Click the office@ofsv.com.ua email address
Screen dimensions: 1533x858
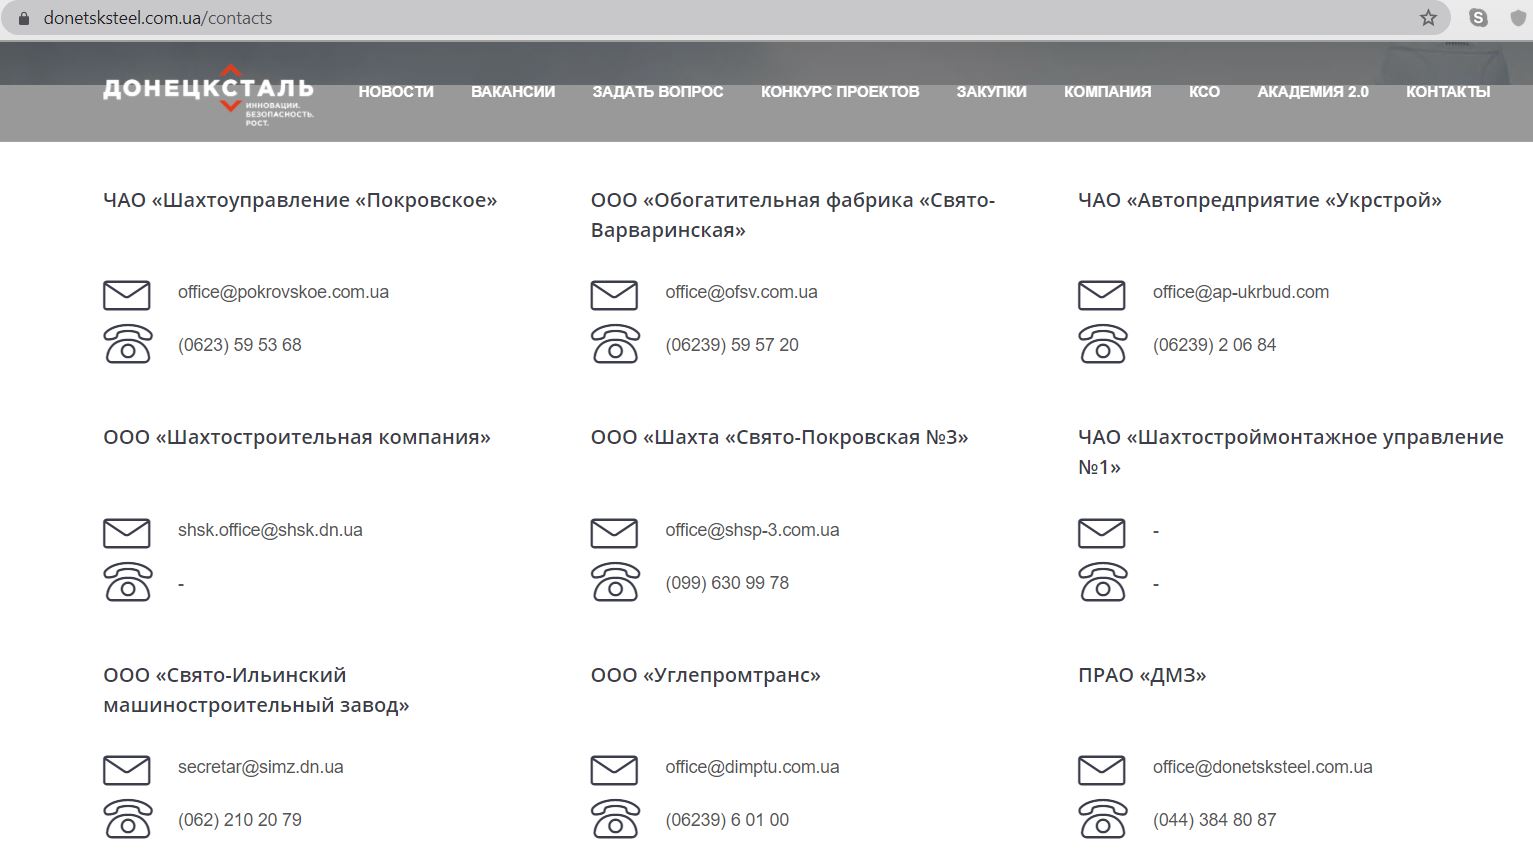(x=741, y=292)
